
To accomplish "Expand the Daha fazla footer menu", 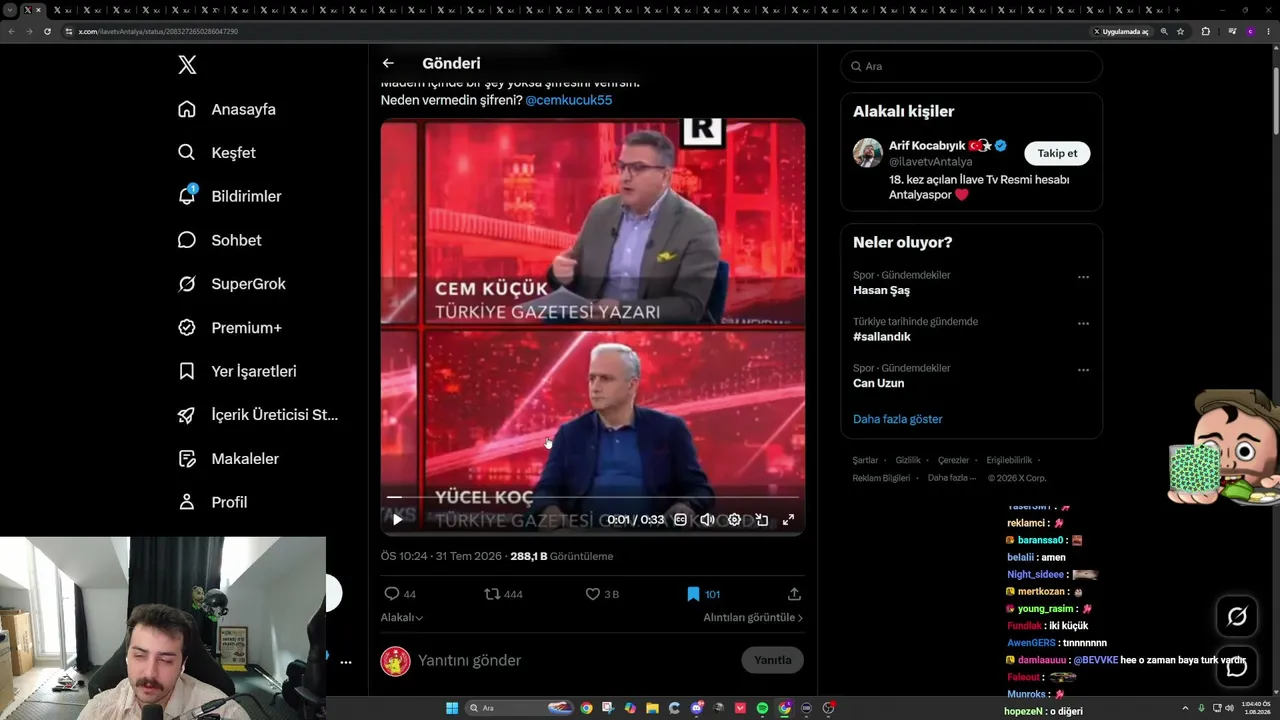I will 952,478.
